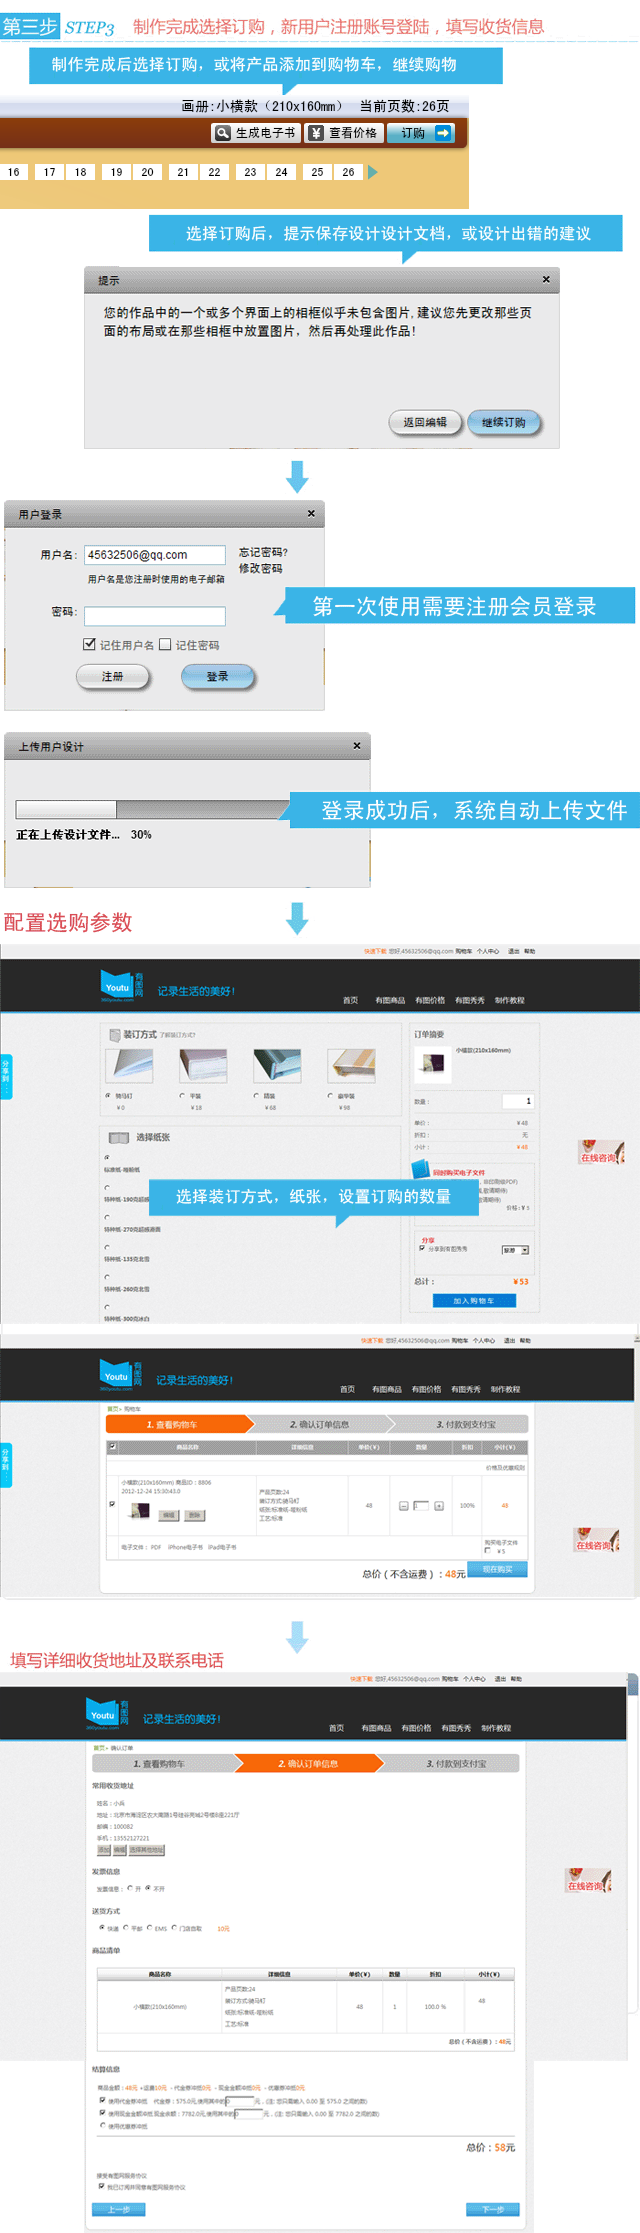Toggle the 记住用户名 checkbox
This screenshot has width=640, height=2233.
tap(90, 645)
